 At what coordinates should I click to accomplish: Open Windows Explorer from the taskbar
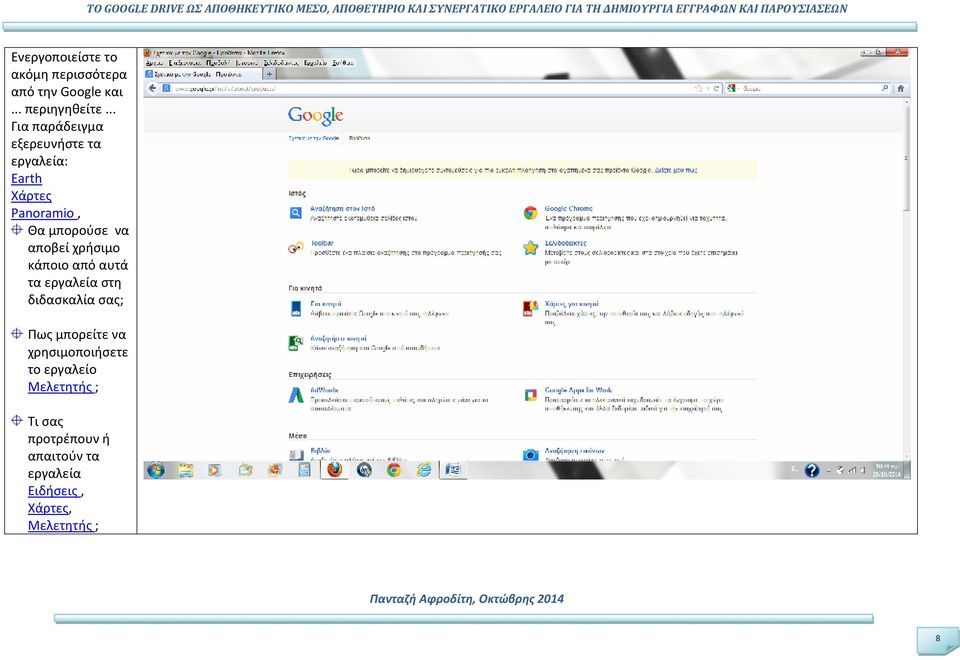[186, 470]
